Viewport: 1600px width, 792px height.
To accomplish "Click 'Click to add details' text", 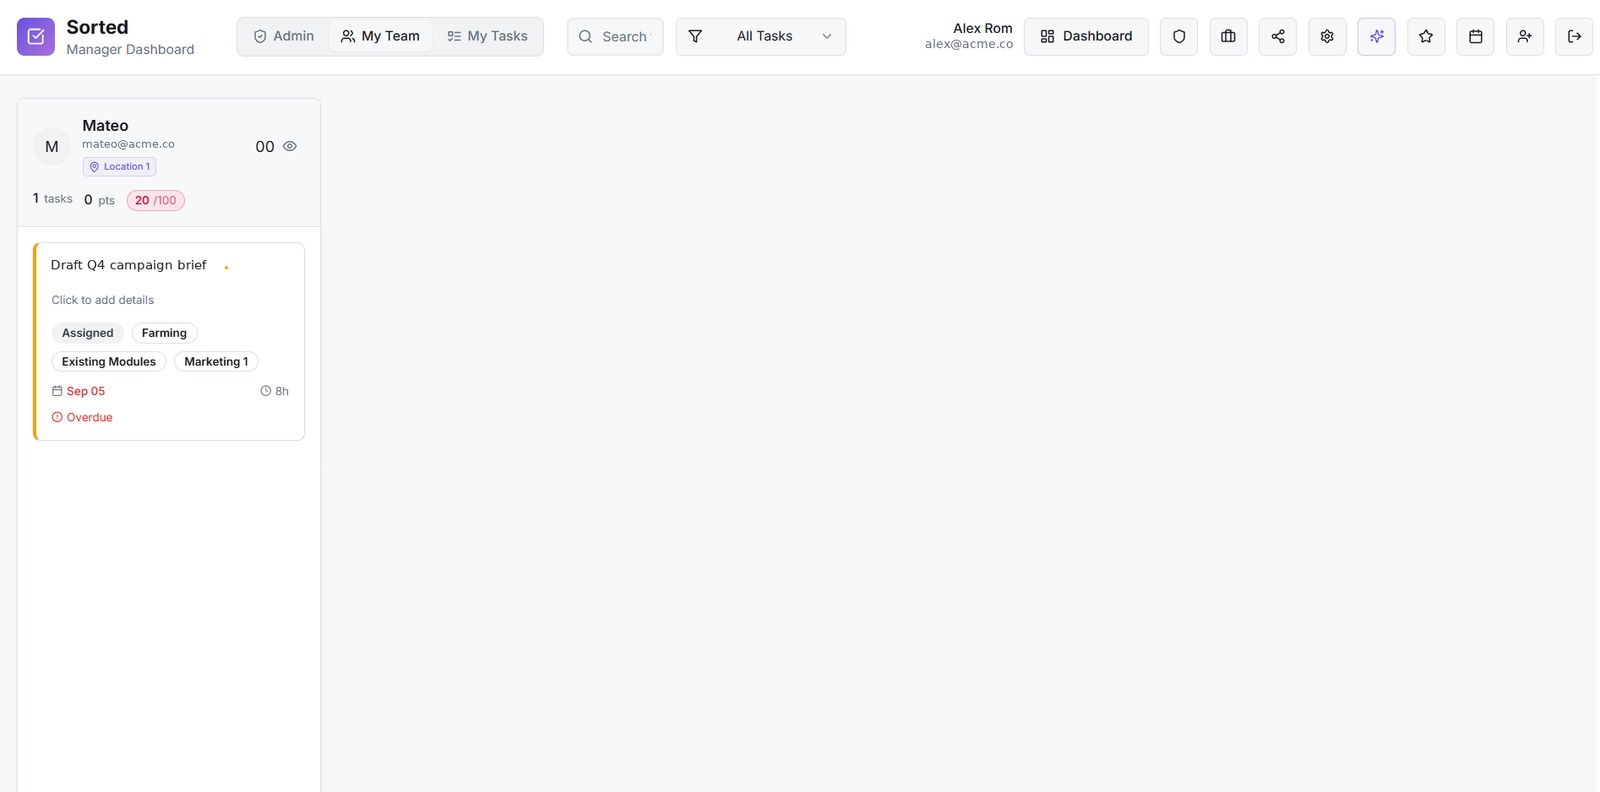I will [103, 300].
